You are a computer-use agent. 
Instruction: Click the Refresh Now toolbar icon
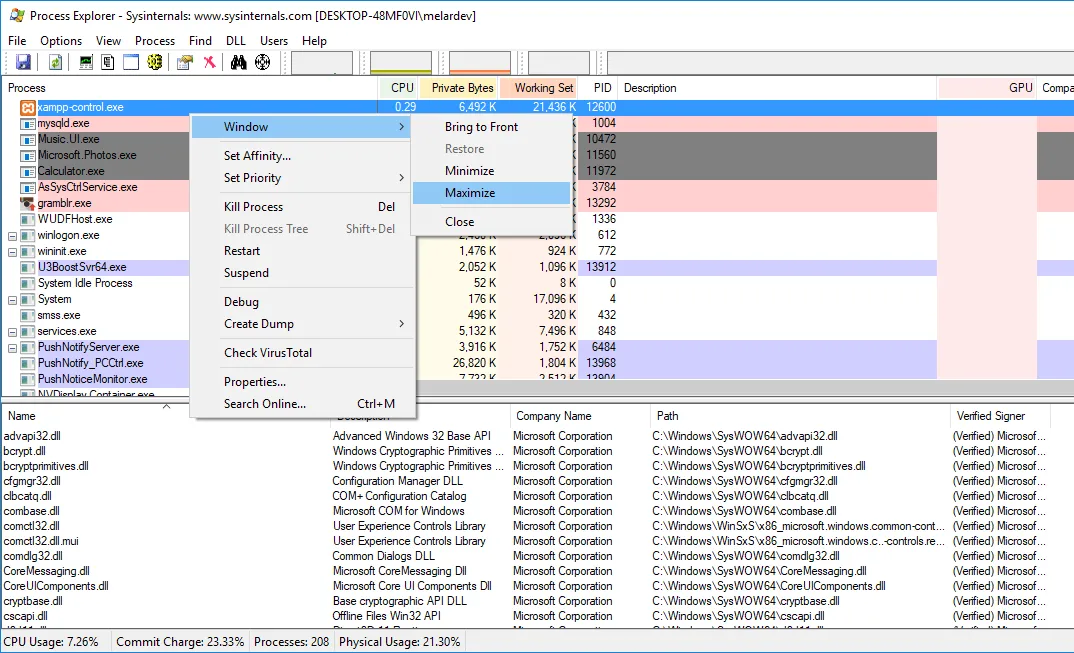(55, 62)
